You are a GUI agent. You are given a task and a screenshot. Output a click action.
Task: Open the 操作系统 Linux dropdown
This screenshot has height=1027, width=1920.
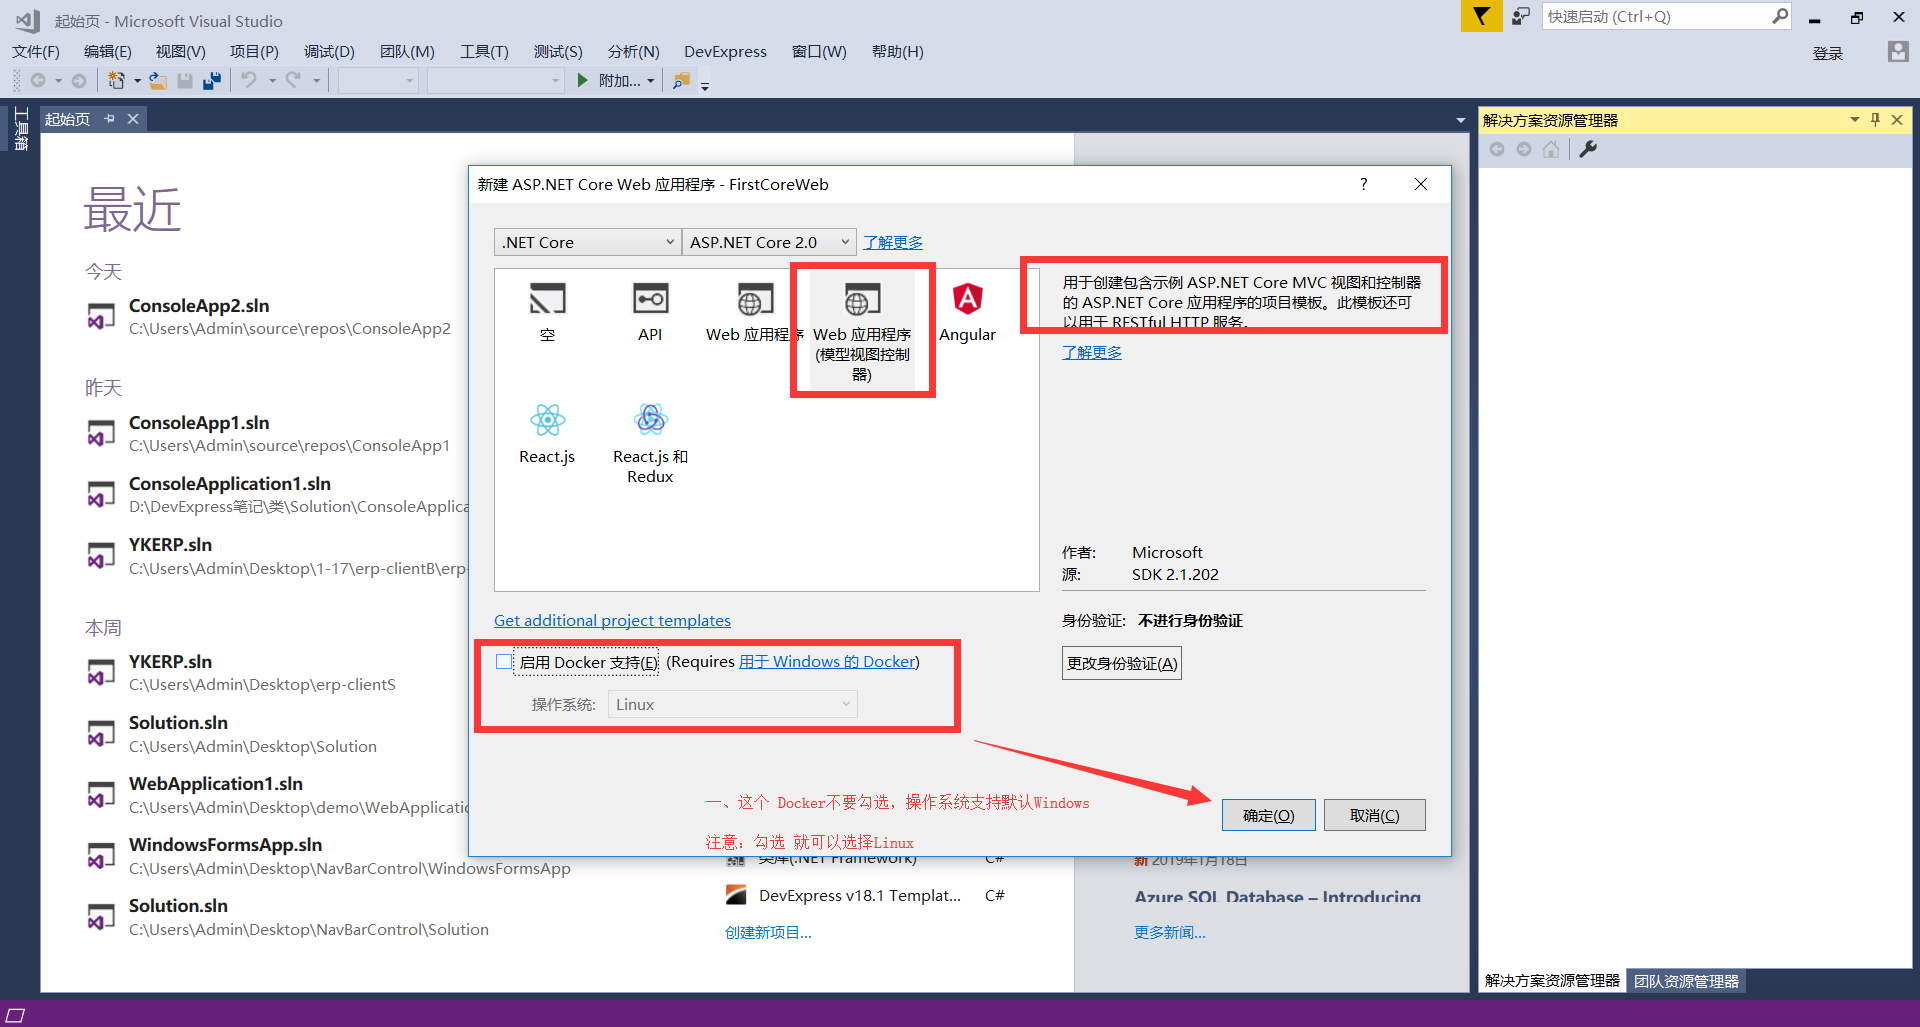pyautogui.click(x=732, y=704)
